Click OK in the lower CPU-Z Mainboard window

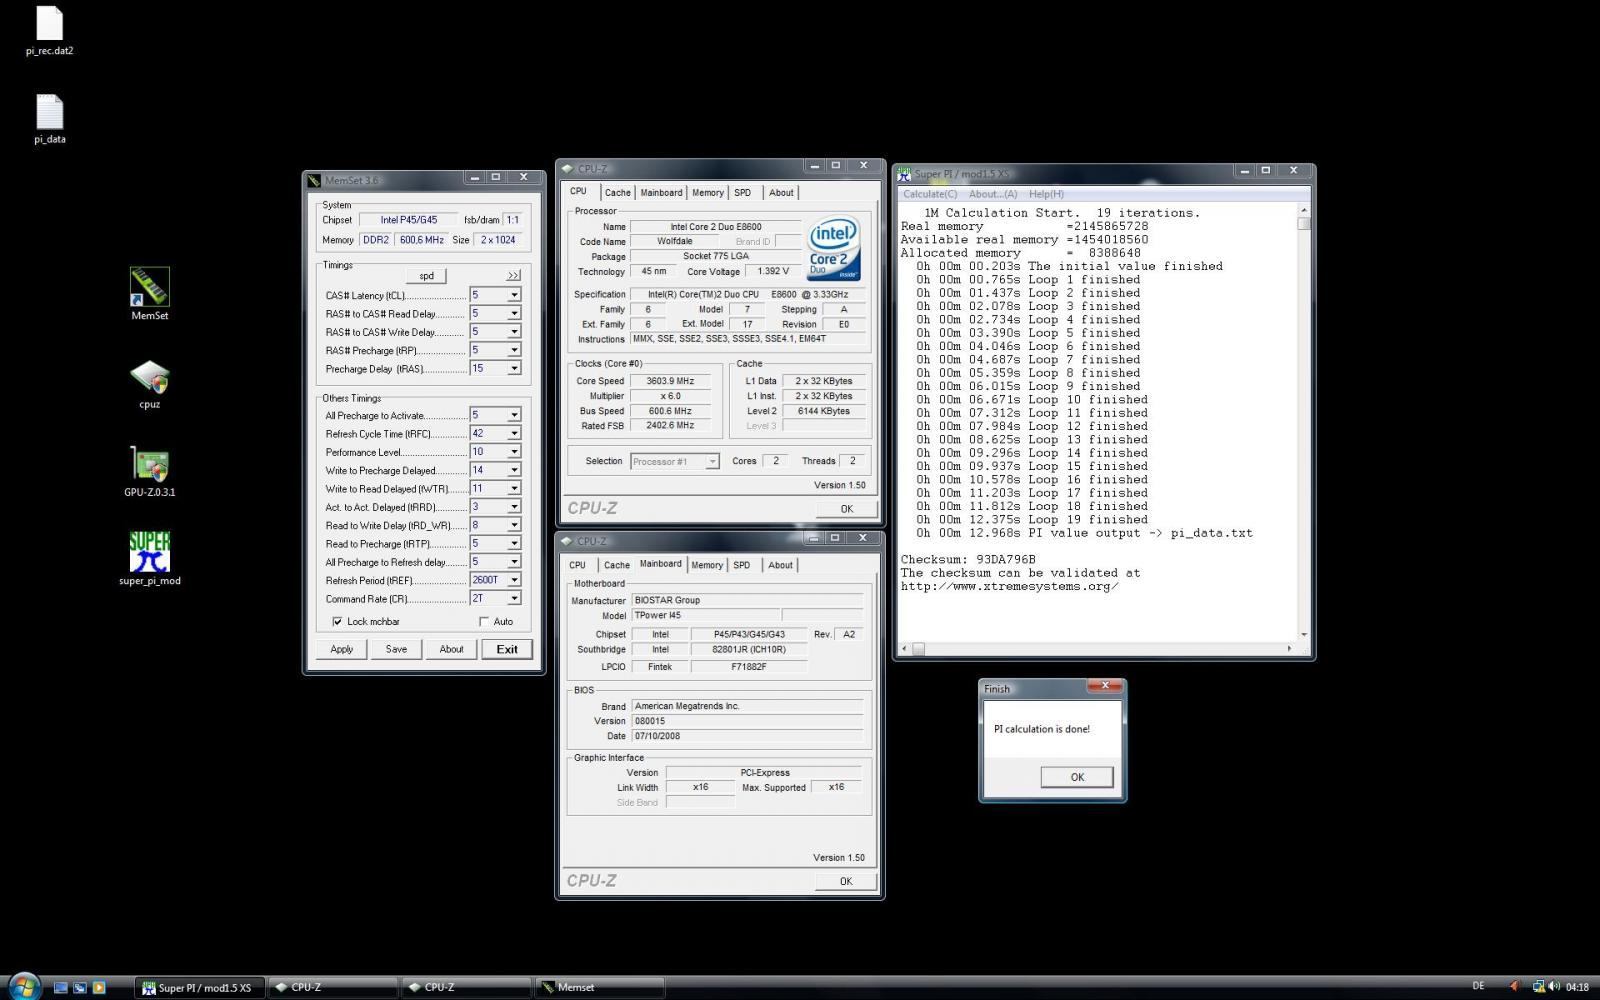(x=846, y=881)
